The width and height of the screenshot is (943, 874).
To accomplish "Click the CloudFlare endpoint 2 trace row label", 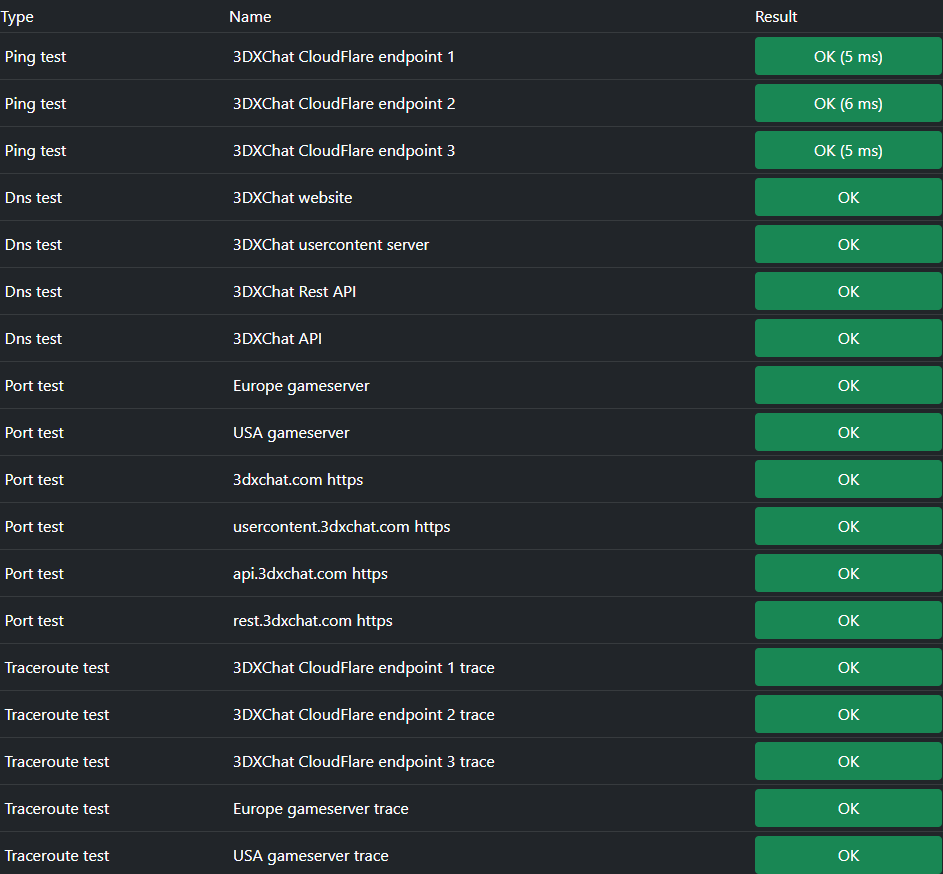I will click(x=364, y=714).
